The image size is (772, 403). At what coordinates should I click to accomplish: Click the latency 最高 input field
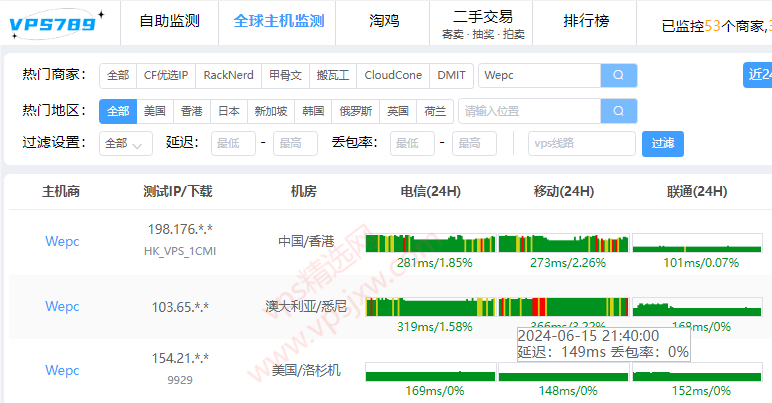(295, 143)
